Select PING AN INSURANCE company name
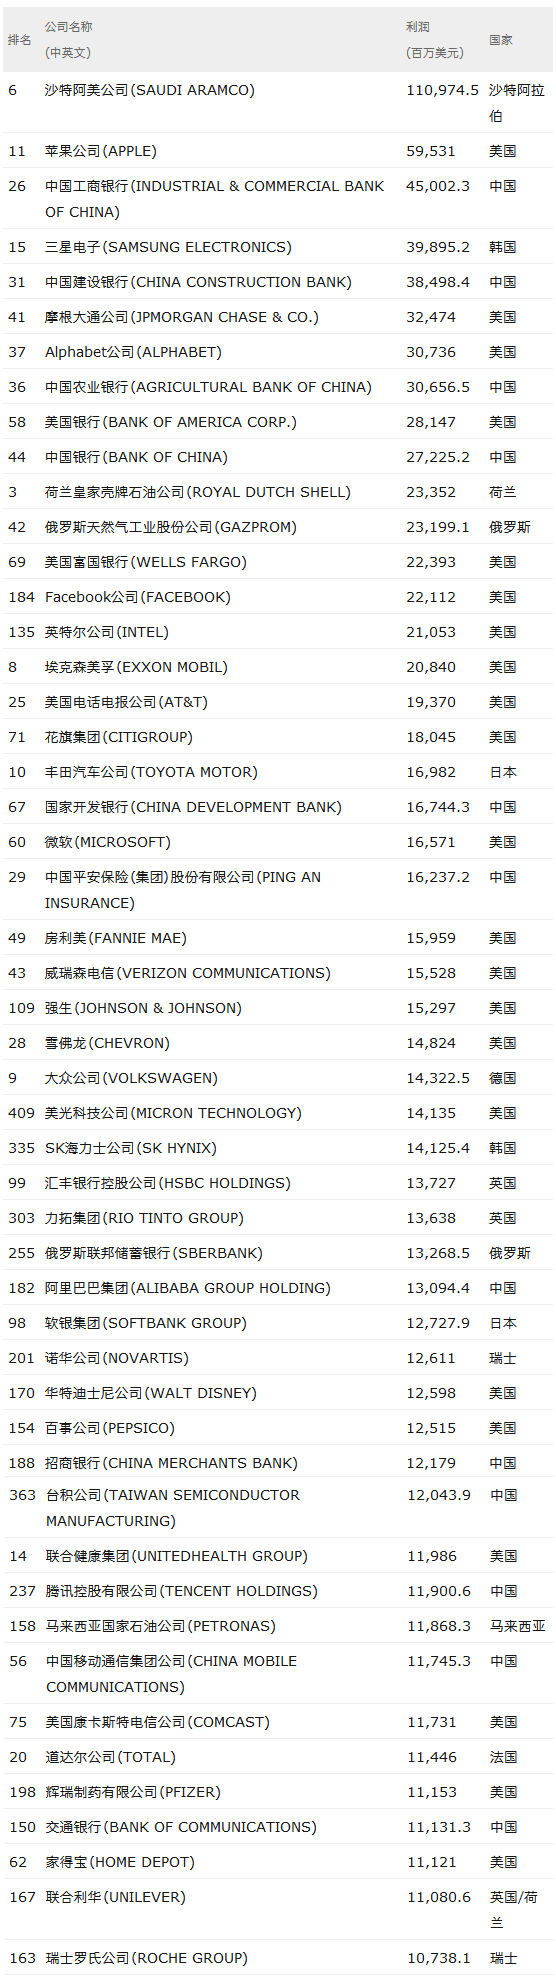 (x=183, y=890)
